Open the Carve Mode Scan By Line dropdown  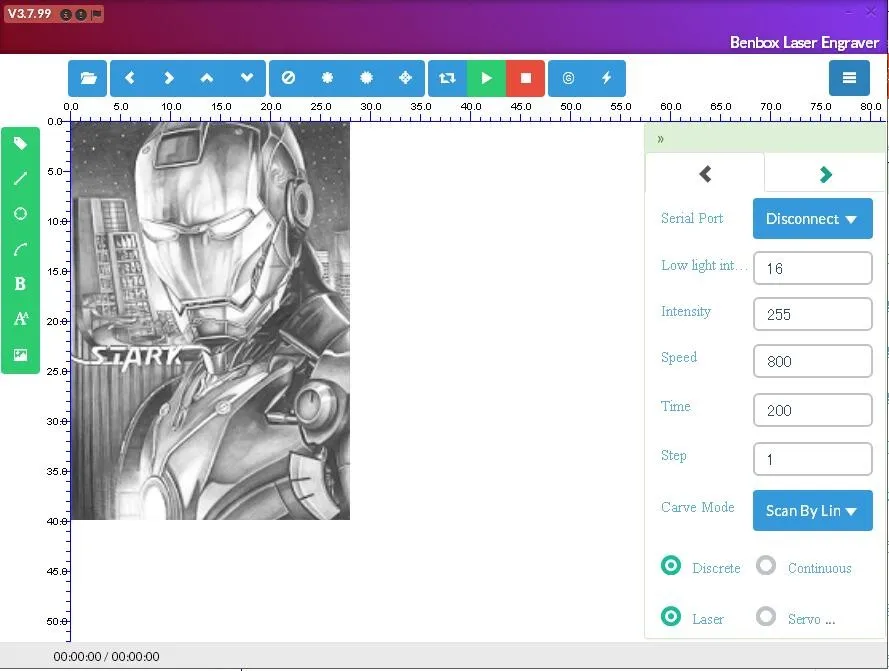(812, 510)
